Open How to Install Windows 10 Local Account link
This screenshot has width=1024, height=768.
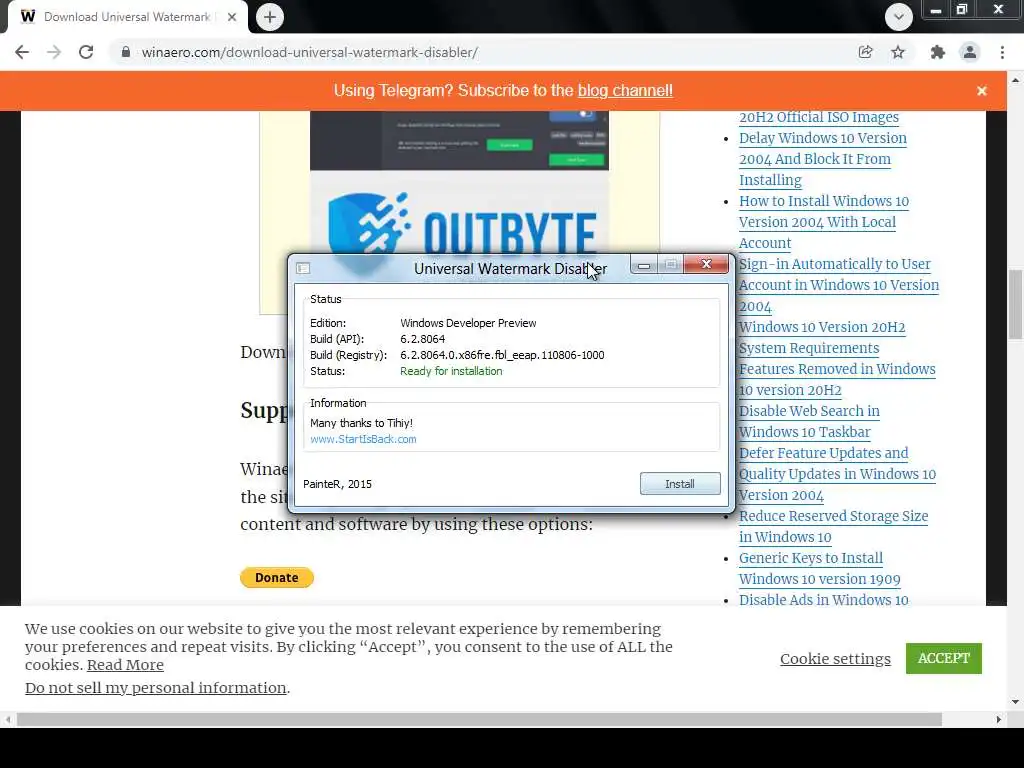[x=824, y=222]
